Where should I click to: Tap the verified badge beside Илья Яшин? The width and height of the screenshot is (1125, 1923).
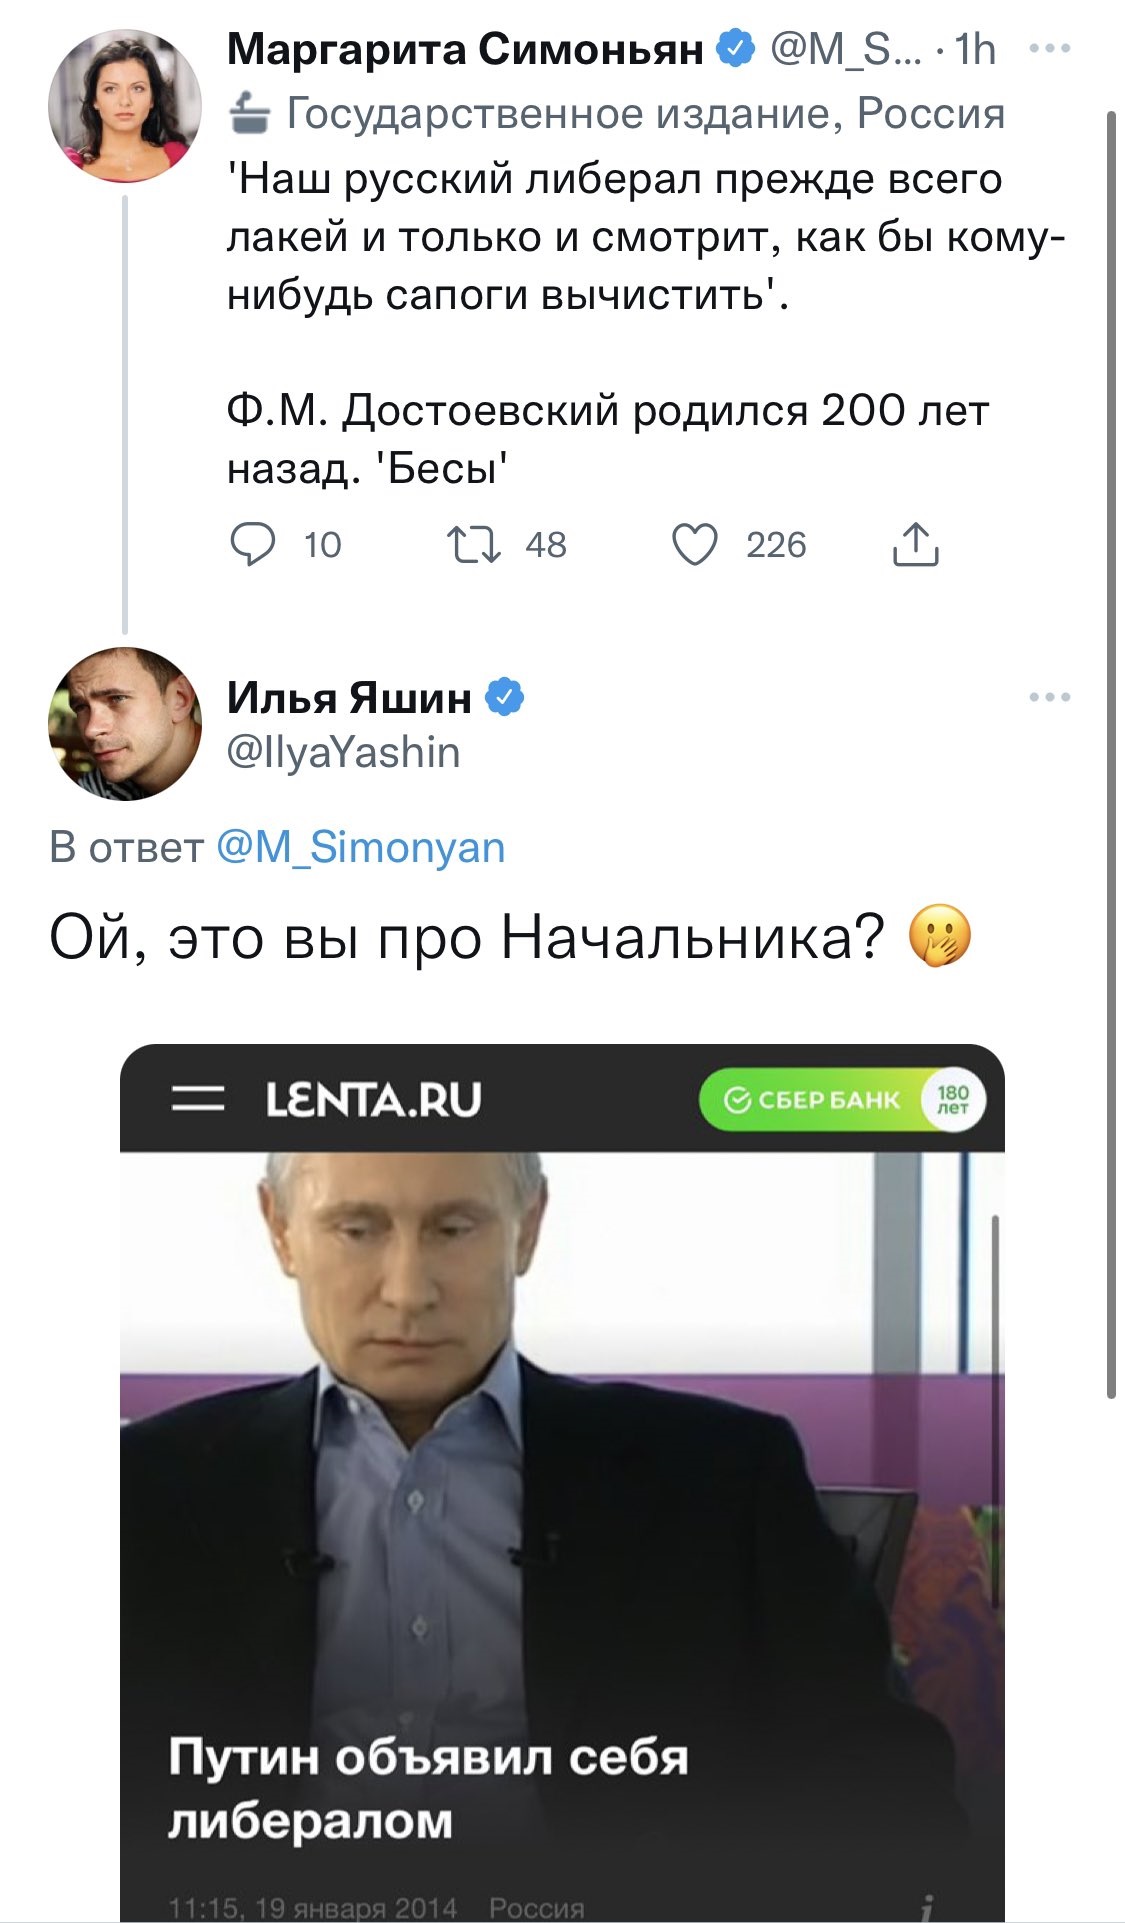pos(505,697)
